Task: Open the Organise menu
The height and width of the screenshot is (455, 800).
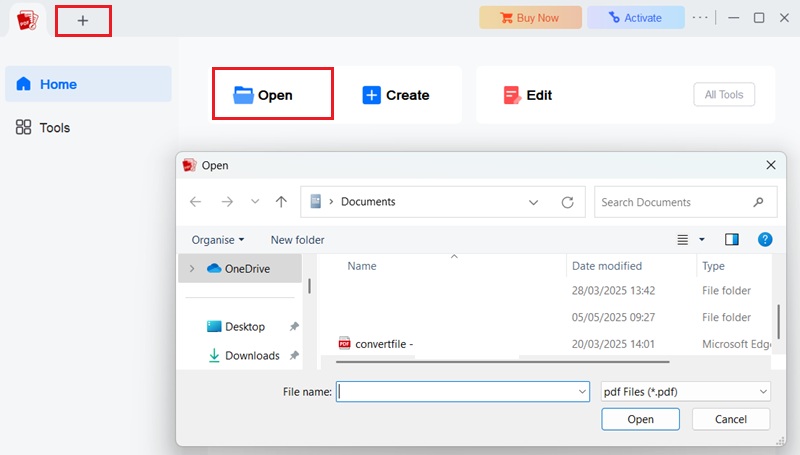Action: 218,240
